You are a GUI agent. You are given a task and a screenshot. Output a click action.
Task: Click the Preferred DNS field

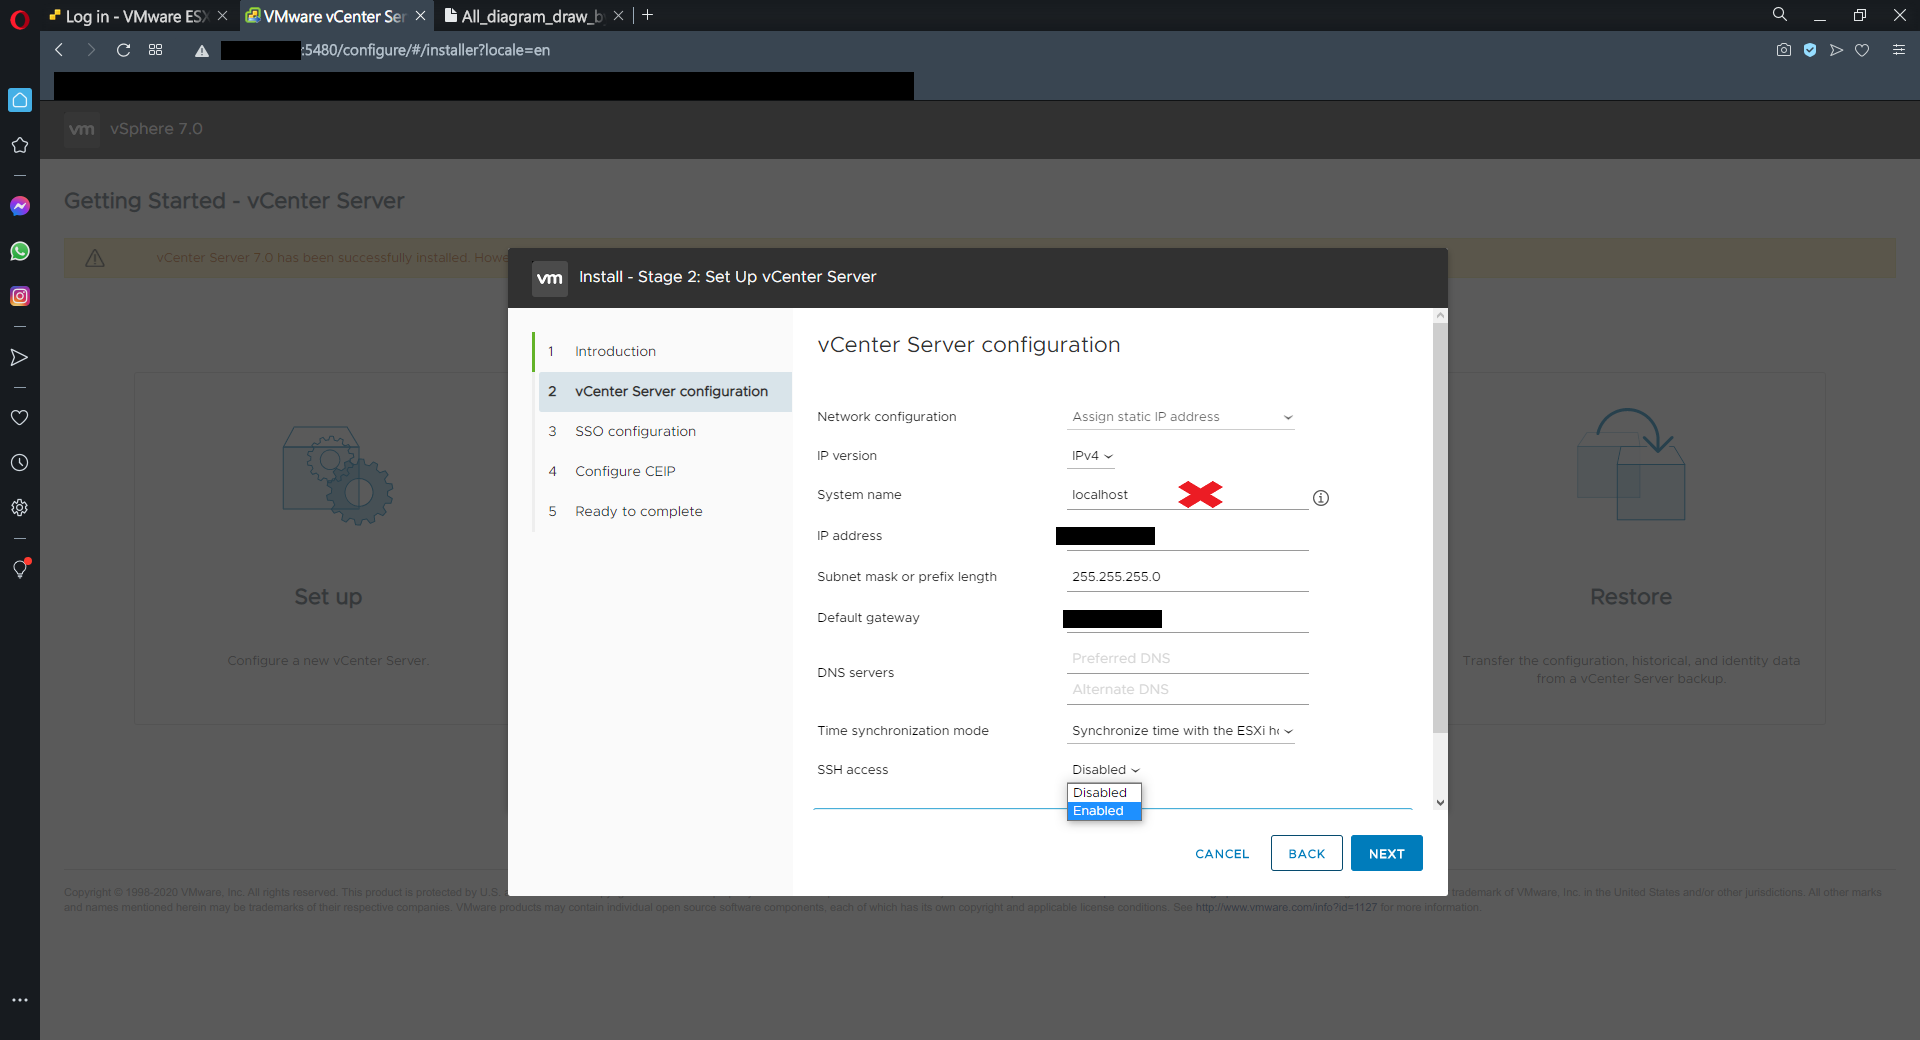(1187, 659)
